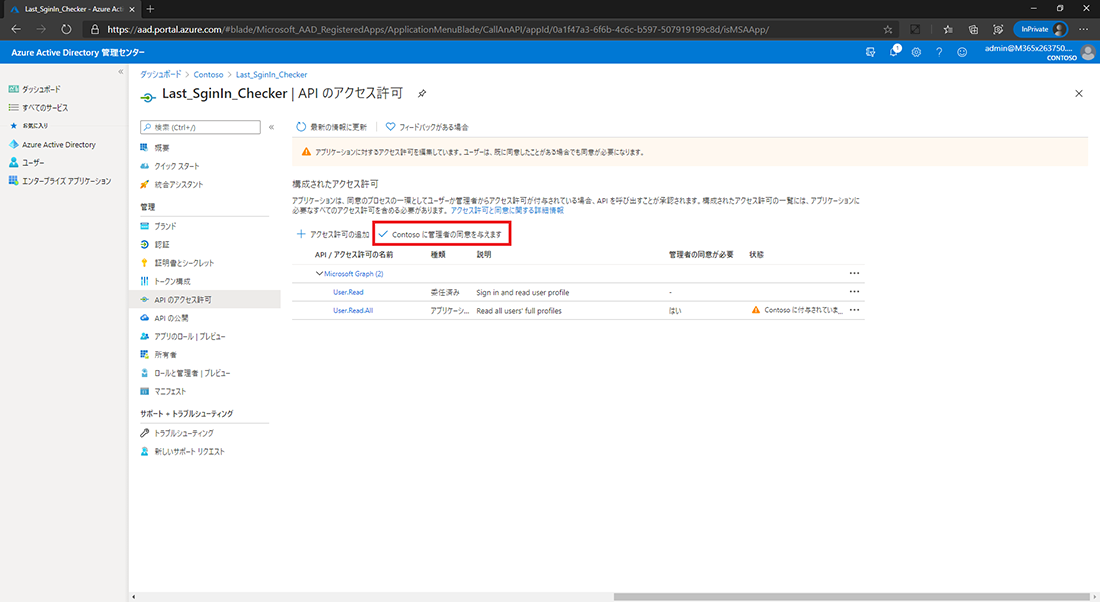Open the browser settings and more menu
The width and height of the screenshot is (1100, 602).
click(x=1084, y=29)
